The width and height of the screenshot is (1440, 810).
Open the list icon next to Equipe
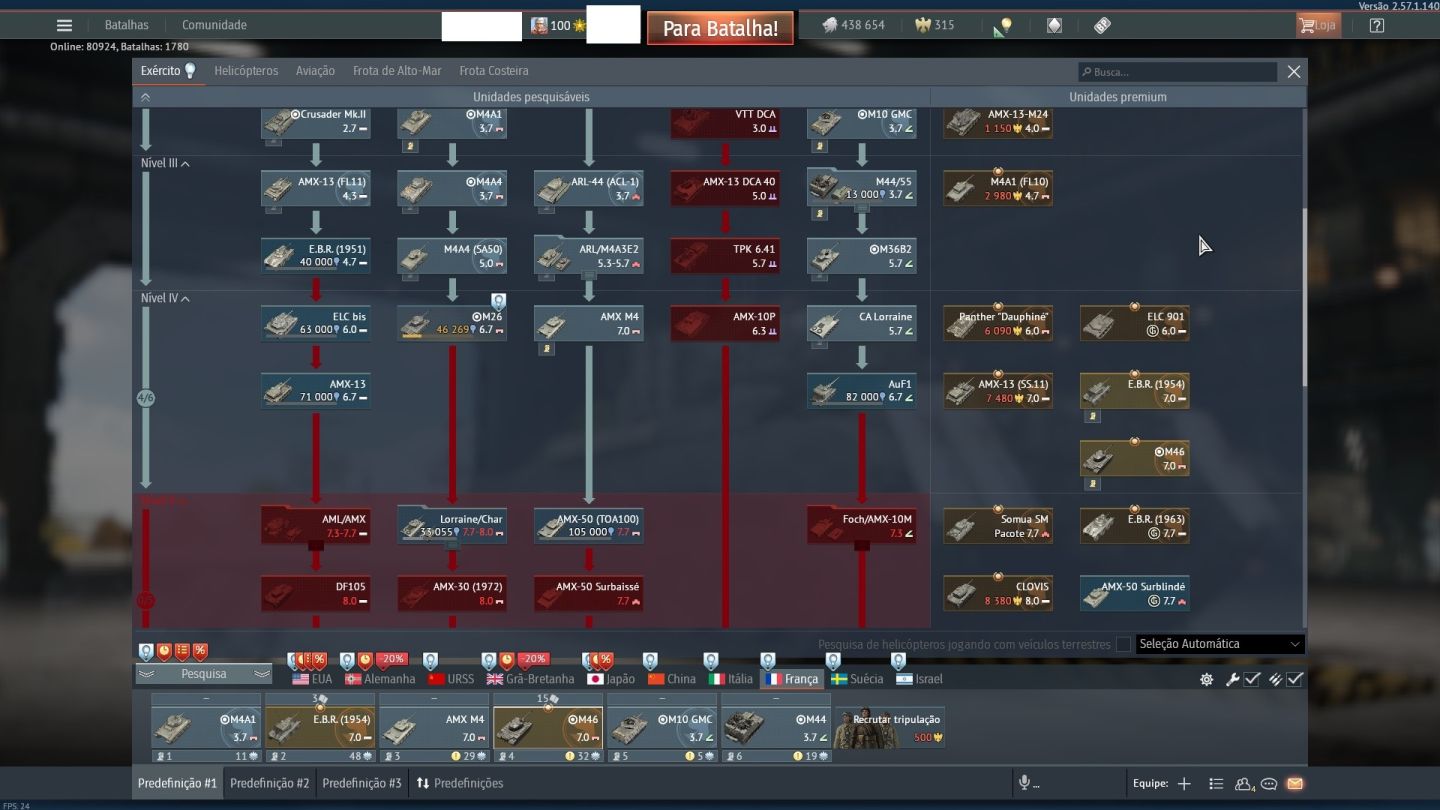click(1216, 784)
